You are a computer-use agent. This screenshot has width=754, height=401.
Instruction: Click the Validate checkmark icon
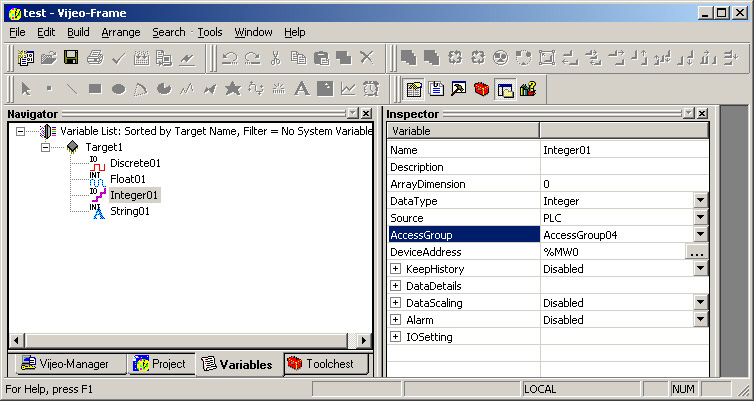pyautogui.click(x=118, y=59)
